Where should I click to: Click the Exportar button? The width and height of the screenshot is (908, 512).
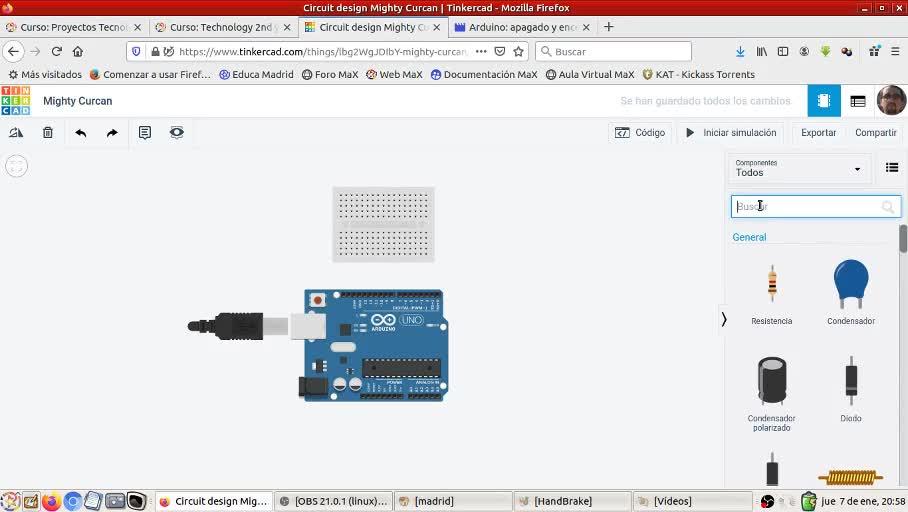[x=818, y=133]
